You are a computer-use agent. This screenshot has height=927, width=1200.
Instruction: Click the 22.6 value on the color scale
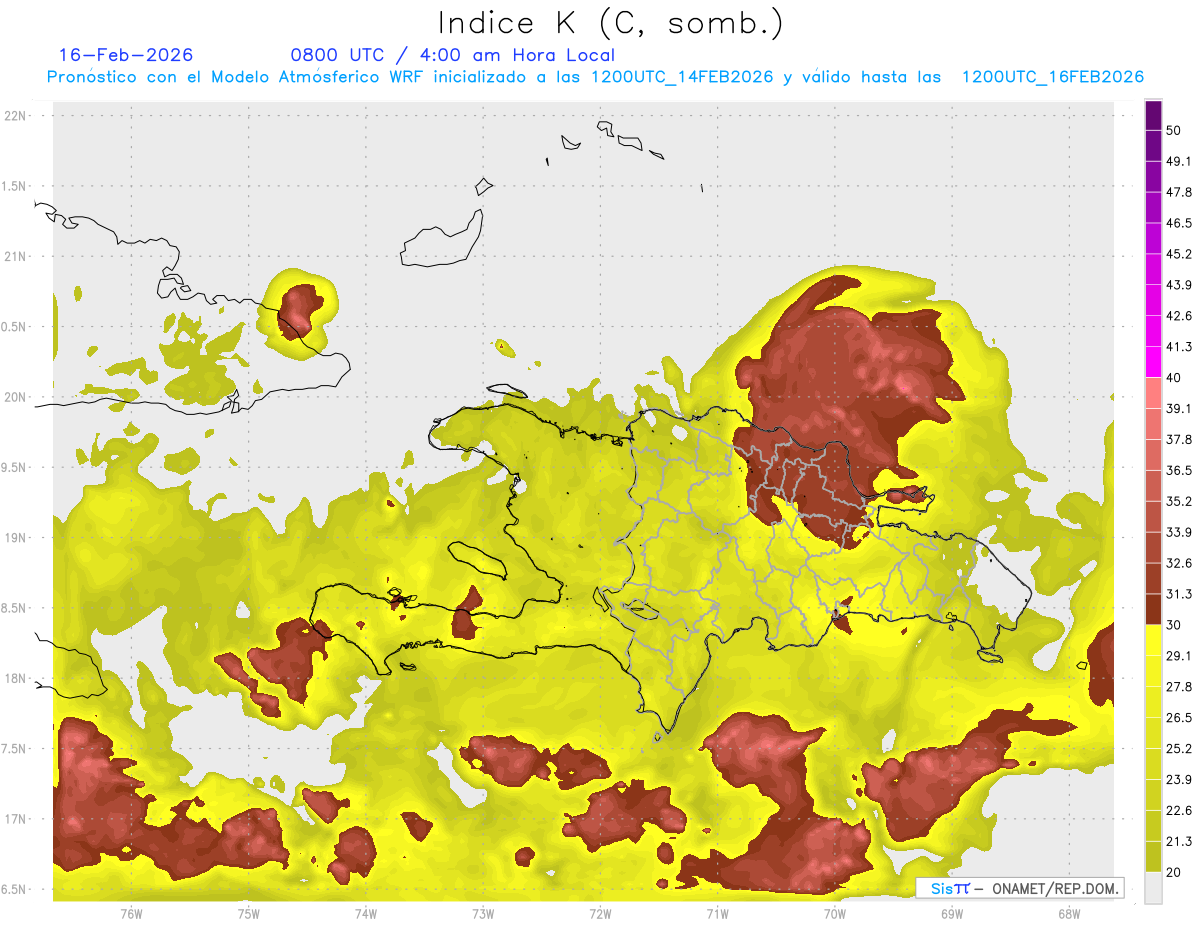(x=1179, y=811)
